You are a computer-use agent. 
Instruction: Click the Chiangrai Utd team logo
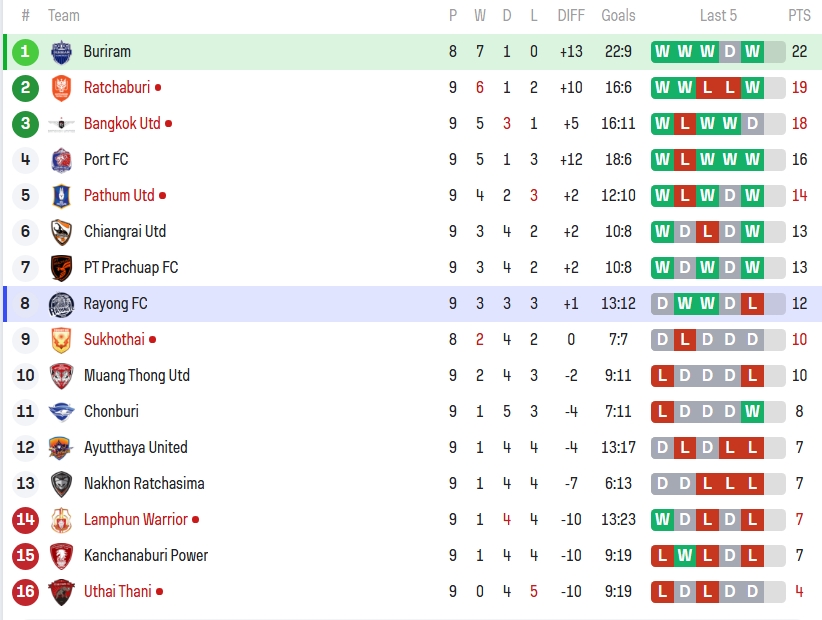61,232
